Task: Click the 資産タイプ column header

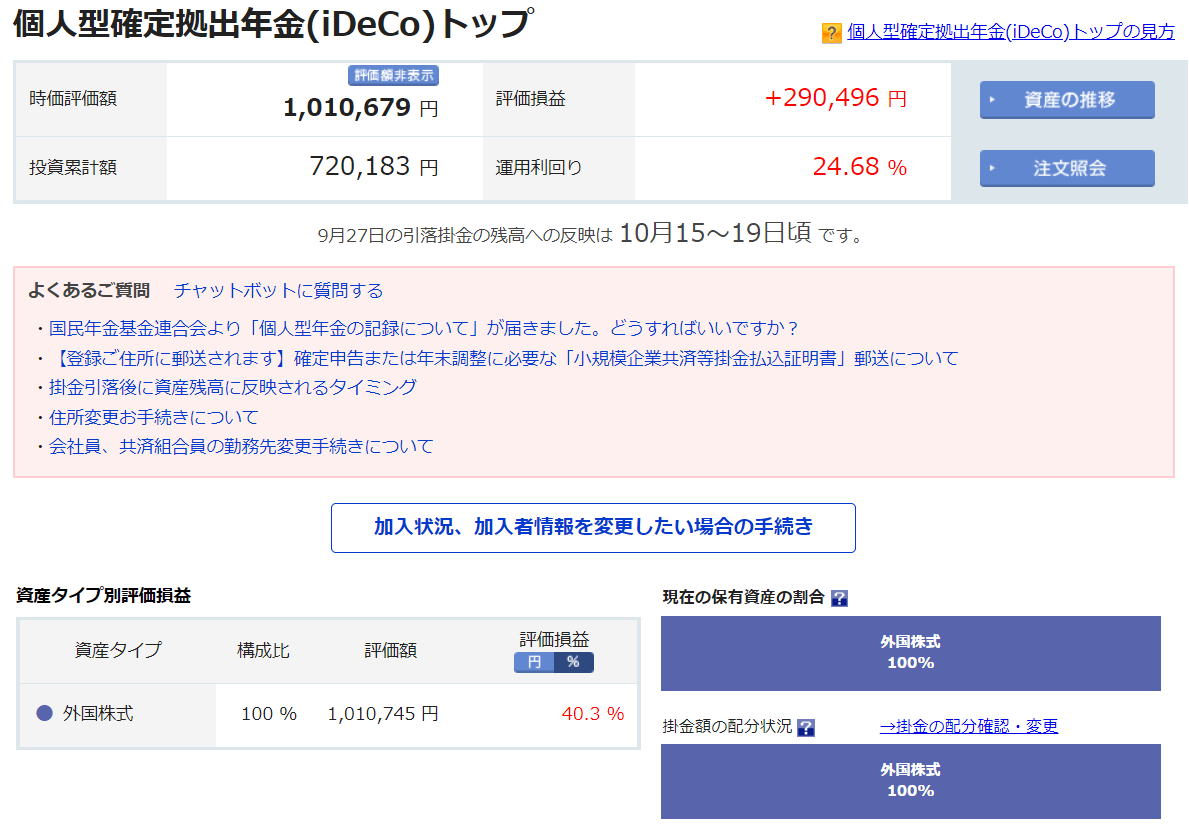Action: click(x=118, y=651)
